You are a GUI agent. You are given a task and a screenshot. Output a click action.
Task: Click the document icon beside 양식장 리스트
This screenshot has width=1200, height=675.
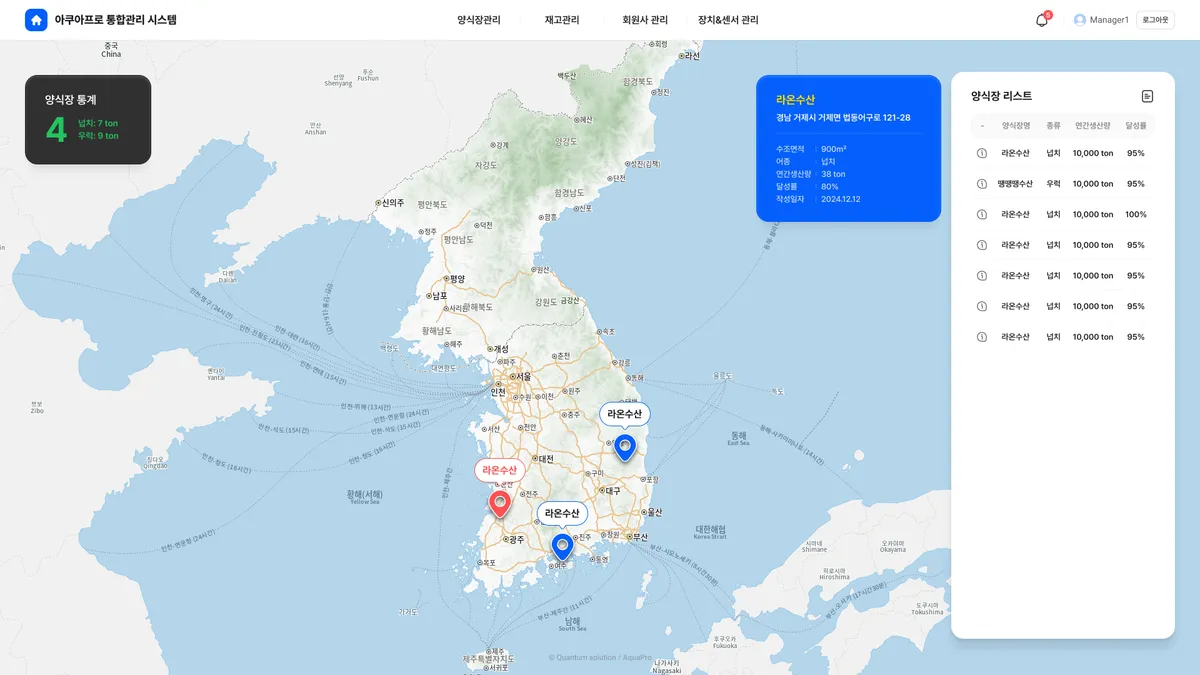tap(1147, 96)
